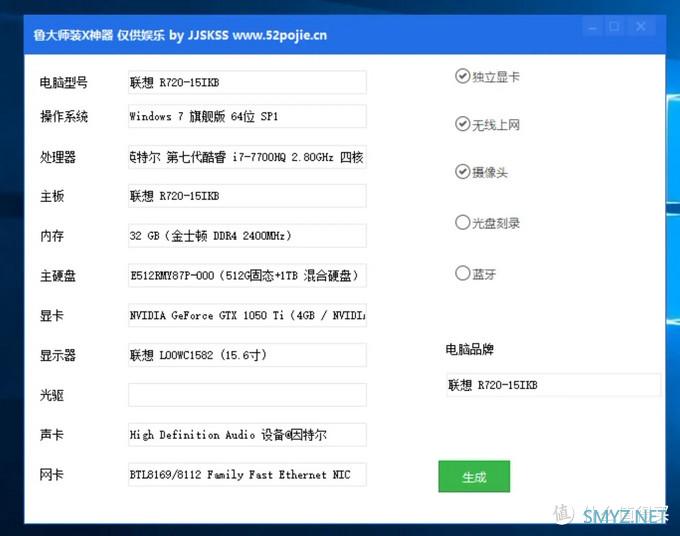Click the 网卡 field with Family Fast Ethernet
Viewport: 680px width, 536px height.
247,475
